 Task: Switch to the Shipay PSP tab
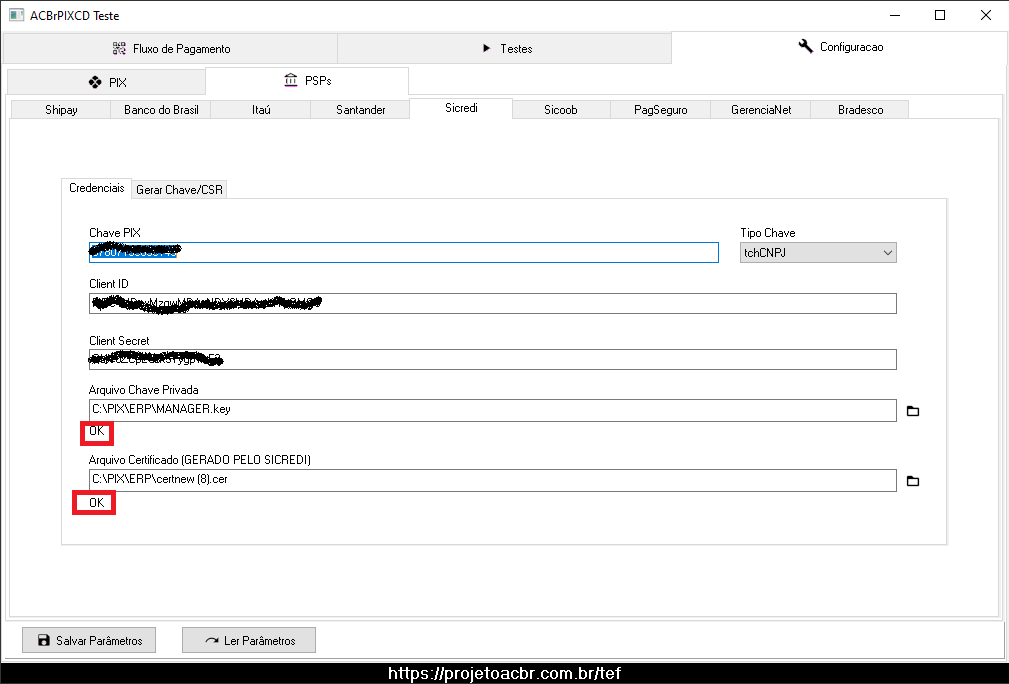coord(61,110)
